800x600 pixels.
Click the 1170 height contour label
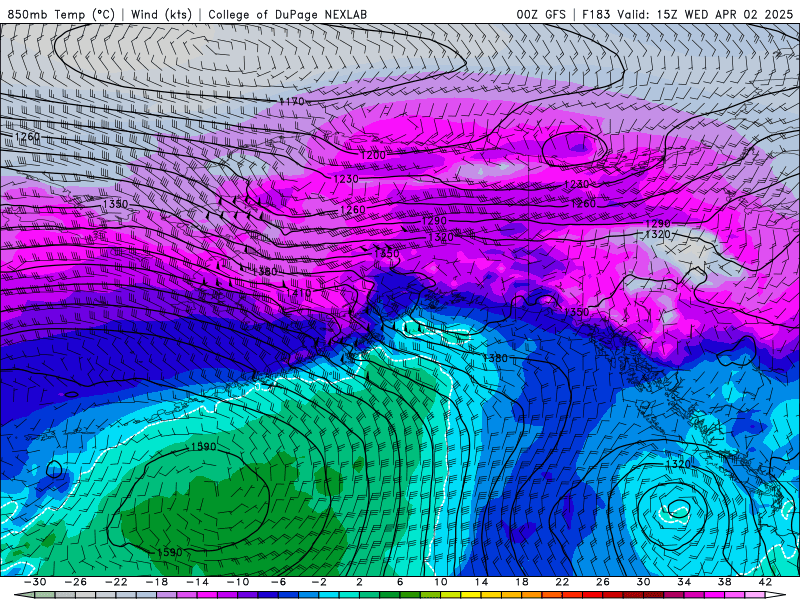point(292,102)
